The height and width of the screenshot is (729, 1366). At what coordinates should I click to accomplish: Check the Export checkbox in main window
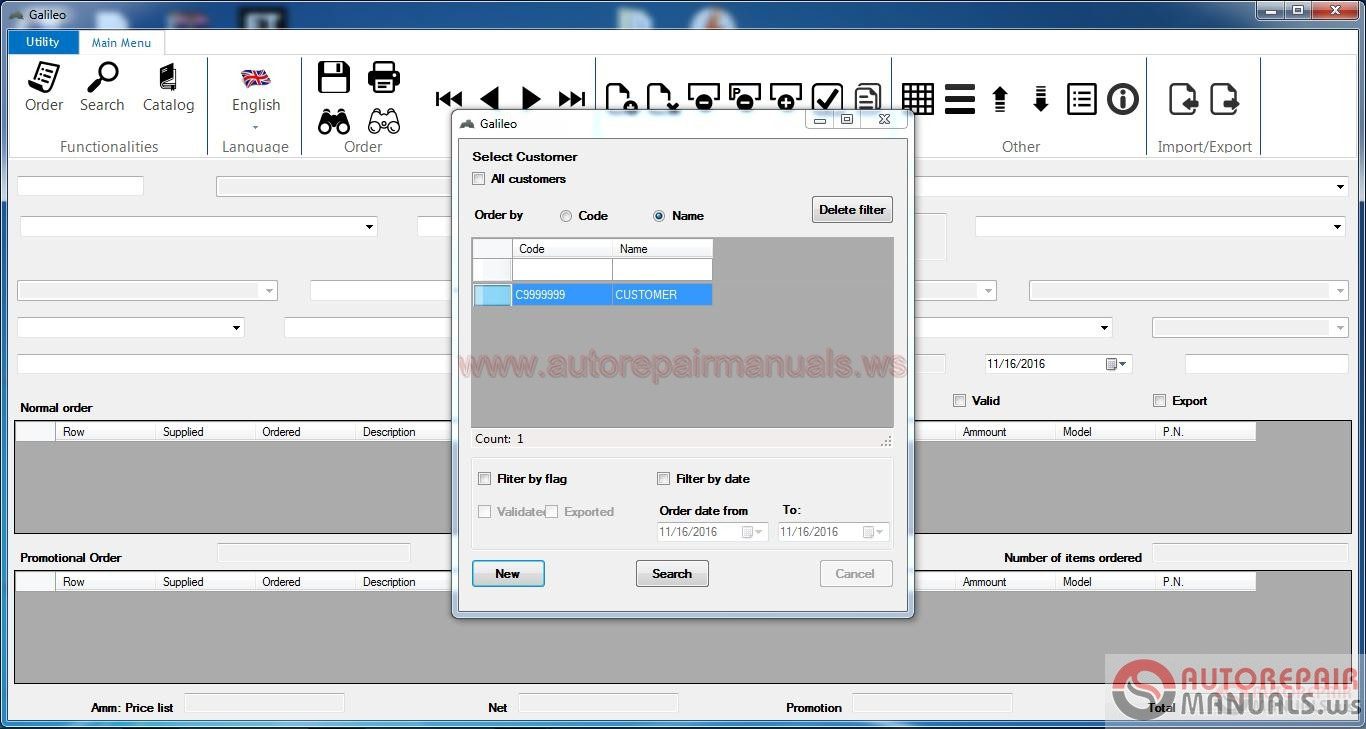(x=1159, y=401)
